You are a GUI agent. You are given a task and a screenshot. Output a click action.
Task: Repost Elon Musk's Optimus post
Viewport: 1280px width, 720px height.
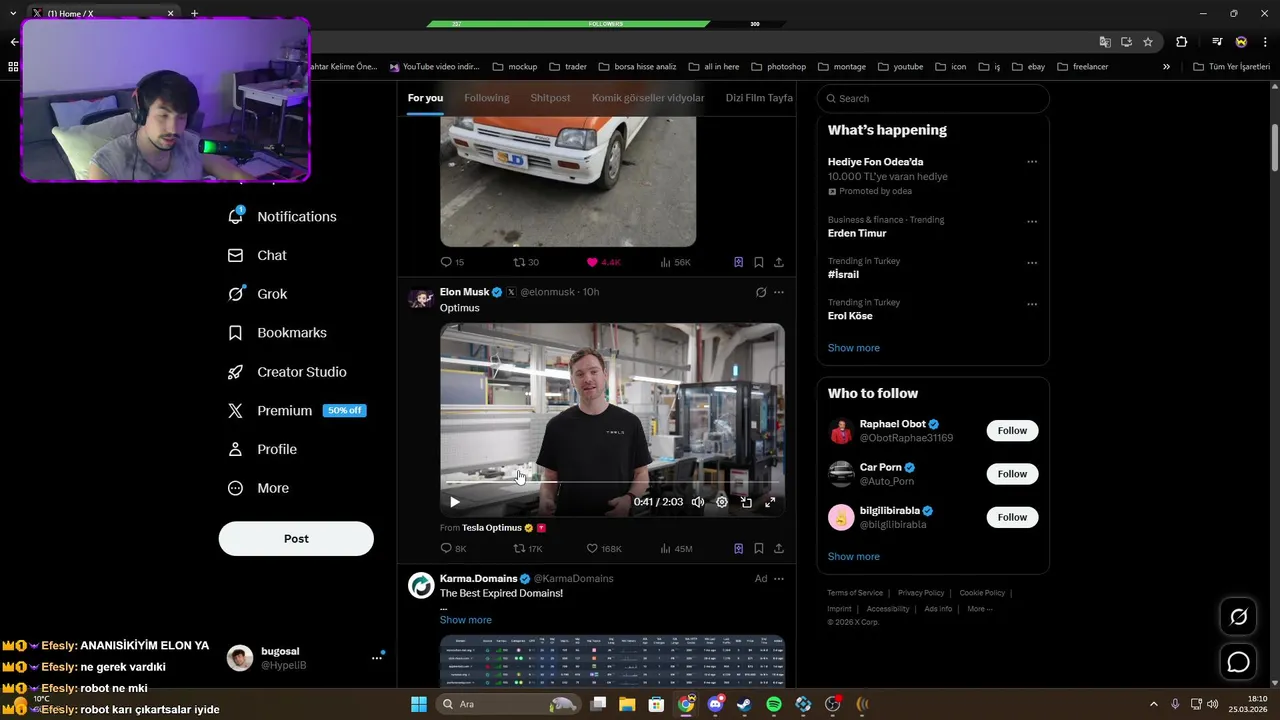[528, 548]
